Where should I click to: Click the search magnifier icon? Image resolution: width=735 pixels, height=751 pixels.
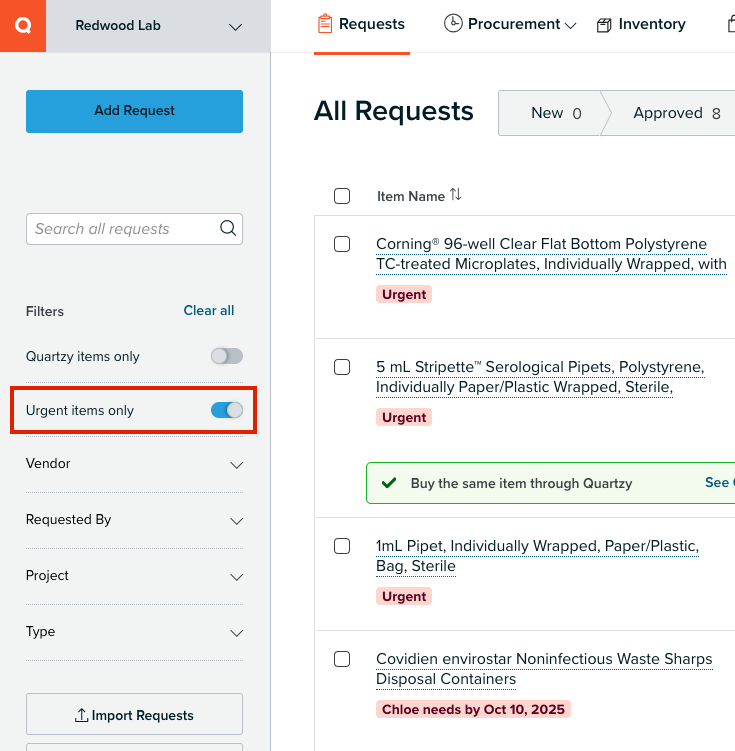point(228,228)
